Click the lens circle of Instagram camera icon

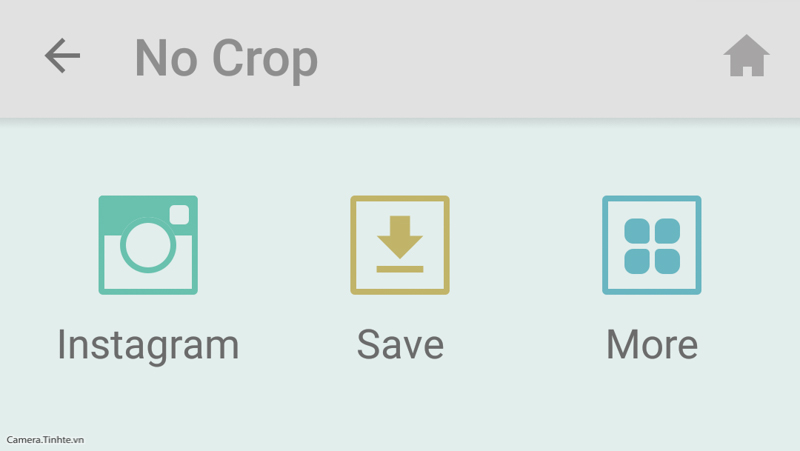point(148,245)
